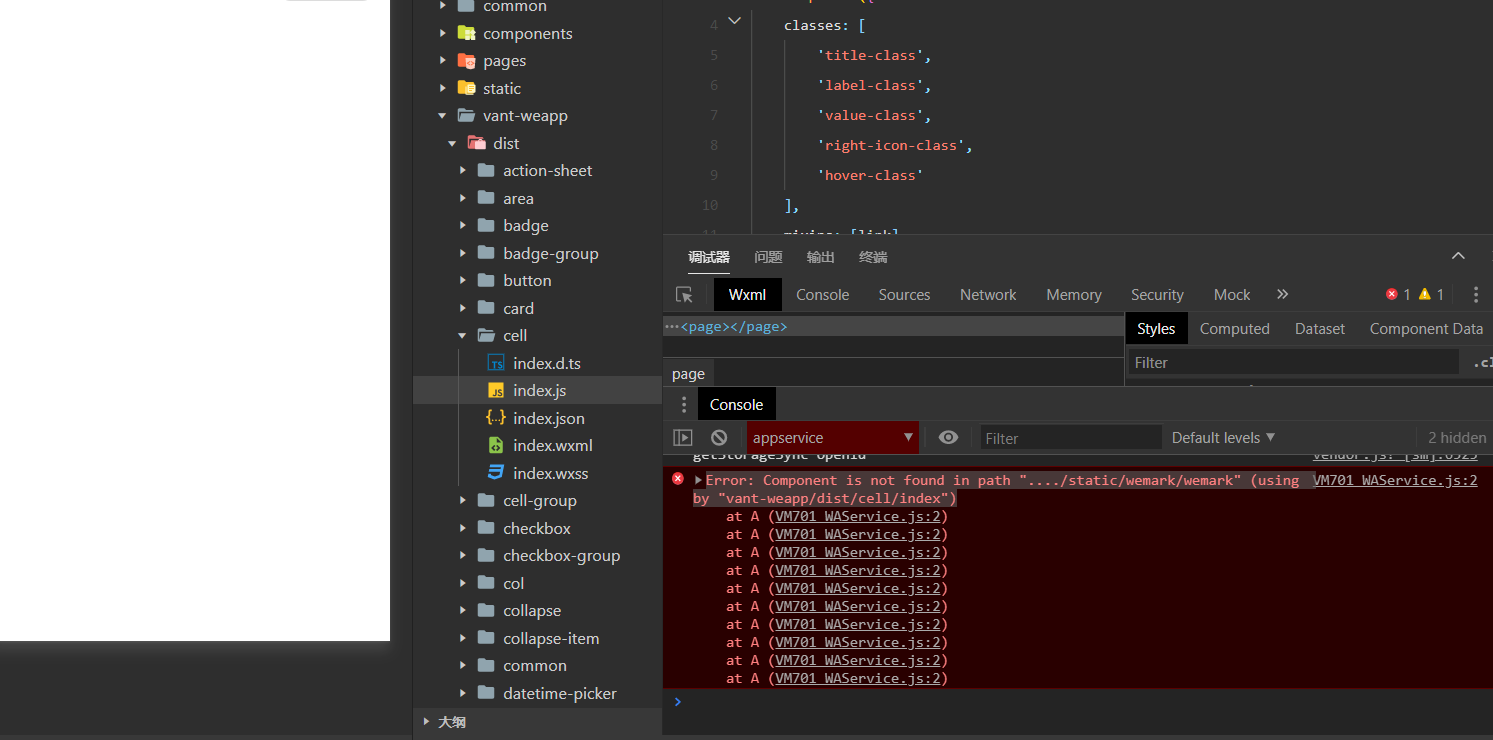Open the DevTools three-dot settings menu

pos(1475,295)
